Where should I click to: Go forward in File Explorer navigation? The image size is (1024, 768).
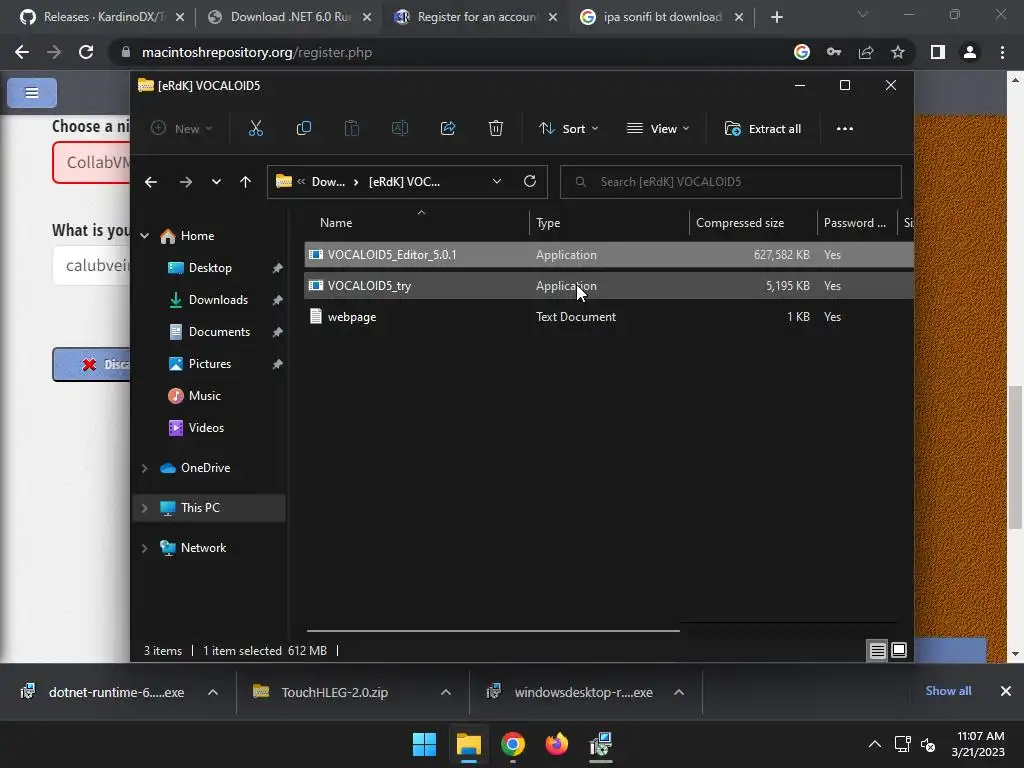click(x=185, y=182)
